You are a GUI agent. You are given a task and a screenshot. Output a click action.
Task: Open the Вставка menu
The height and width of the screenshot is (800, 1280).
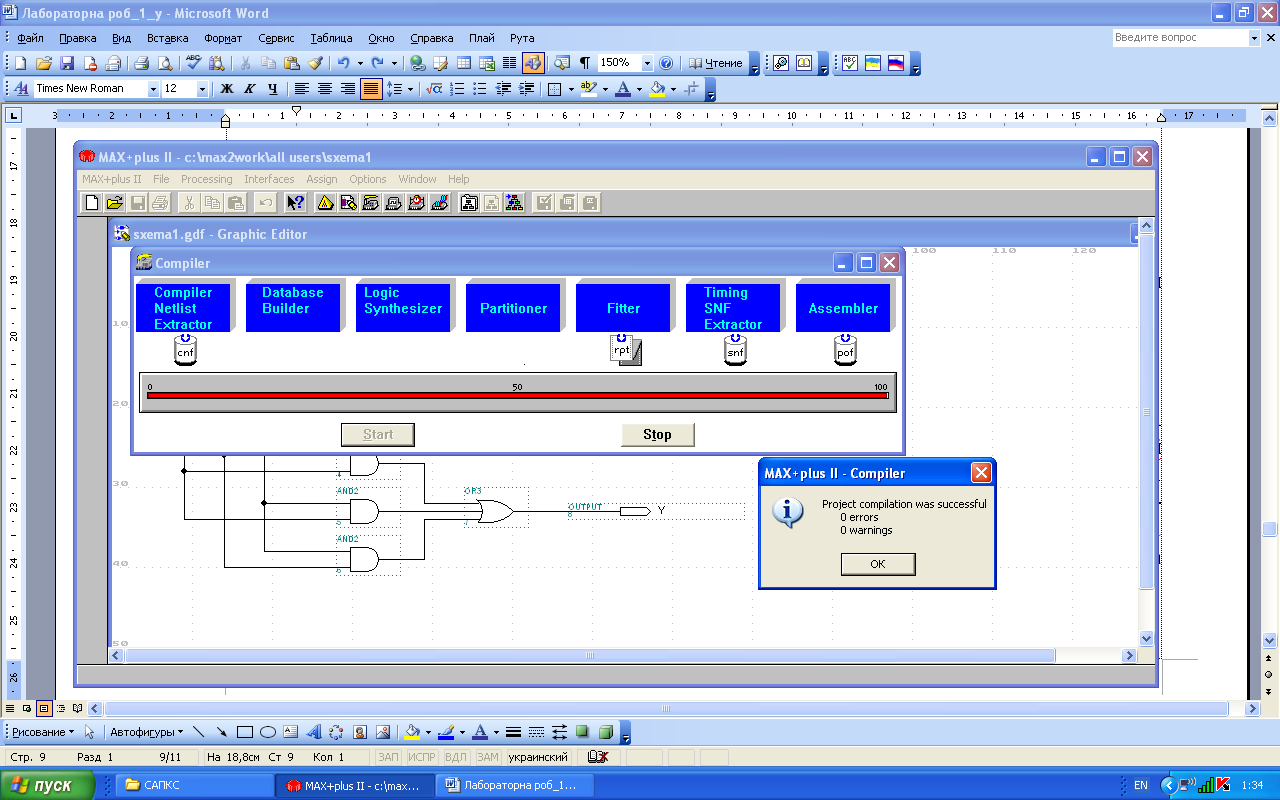pos(167,38)
